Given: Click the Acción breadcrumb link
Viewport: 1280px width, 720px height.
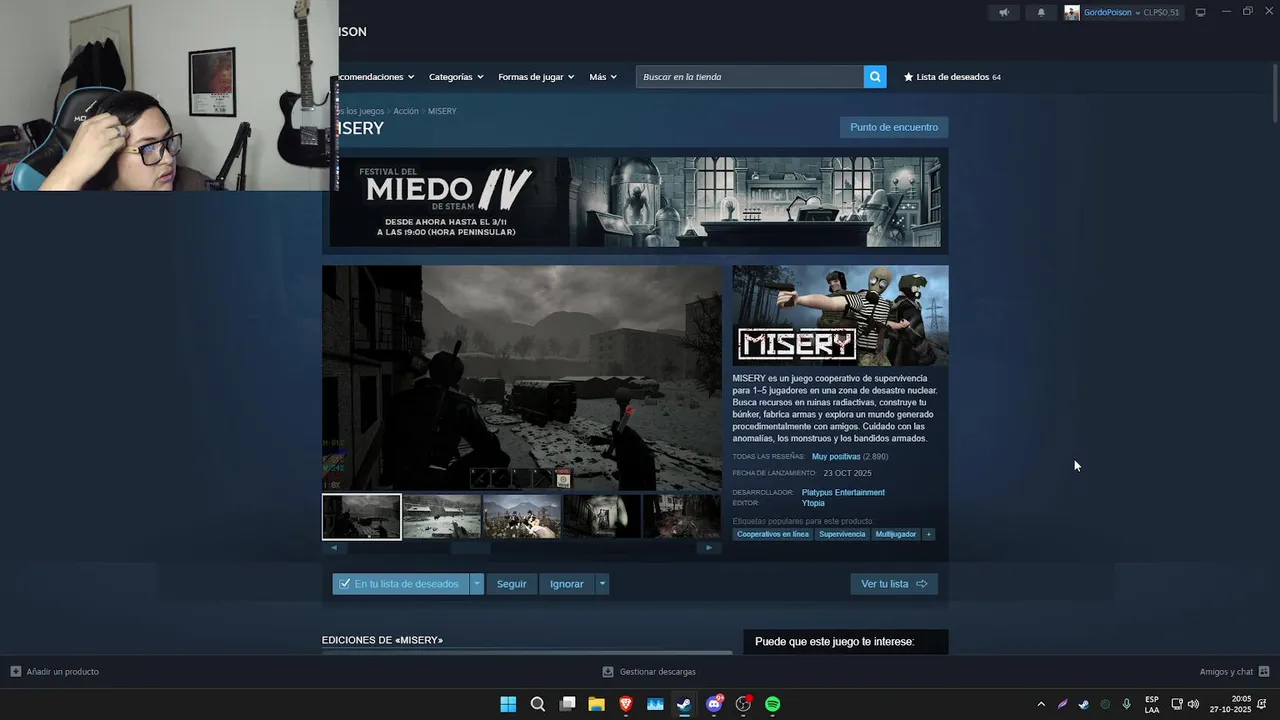Looking at the screenshot, I should click(406, 111).
